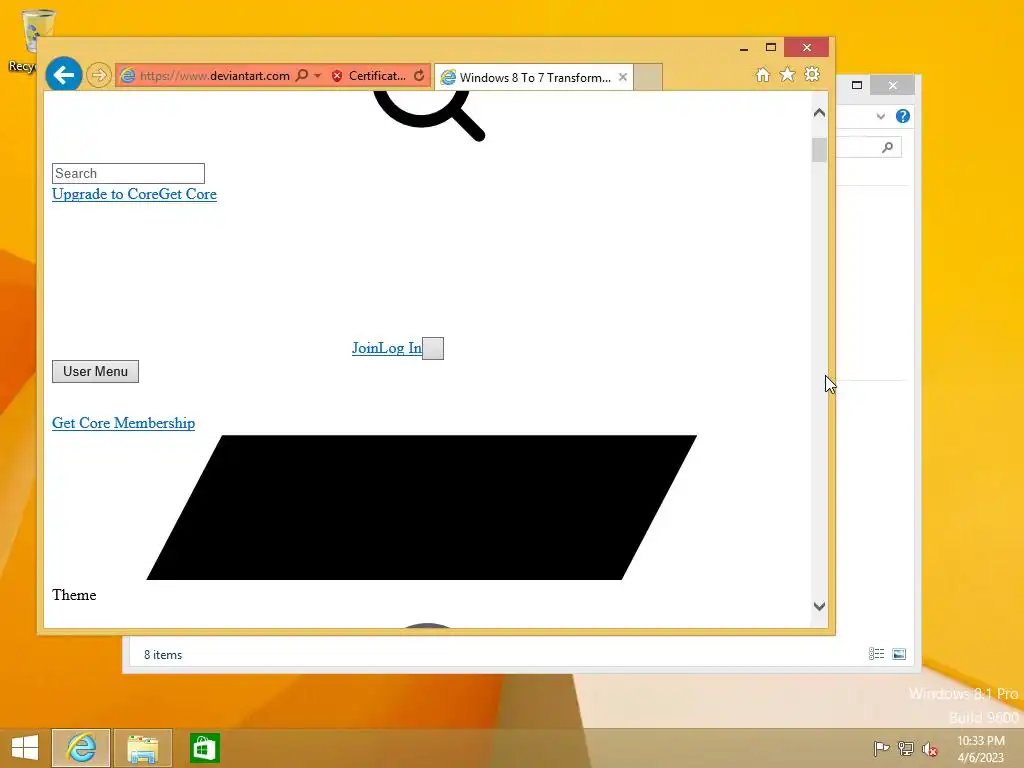
Task: Click the search magnifier in address bar
Action: (302, 76)
